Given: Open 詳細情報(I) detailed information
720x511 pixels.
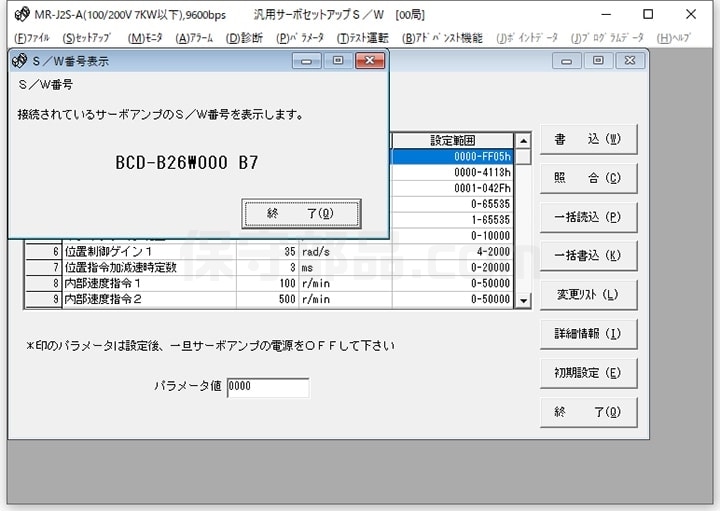Looking at the screenshot, I should pos(588,333).
